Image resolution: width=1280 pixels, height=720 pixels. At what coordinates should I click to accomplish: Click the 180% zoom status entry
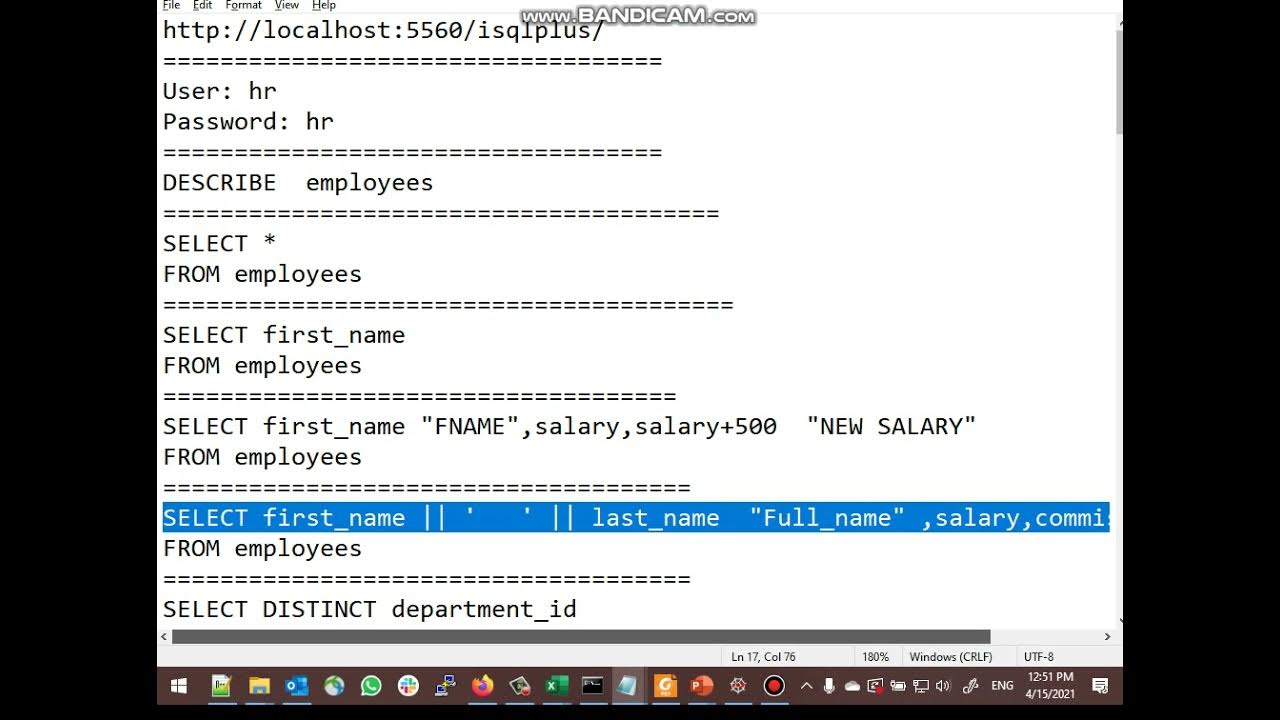click(875, 657)
